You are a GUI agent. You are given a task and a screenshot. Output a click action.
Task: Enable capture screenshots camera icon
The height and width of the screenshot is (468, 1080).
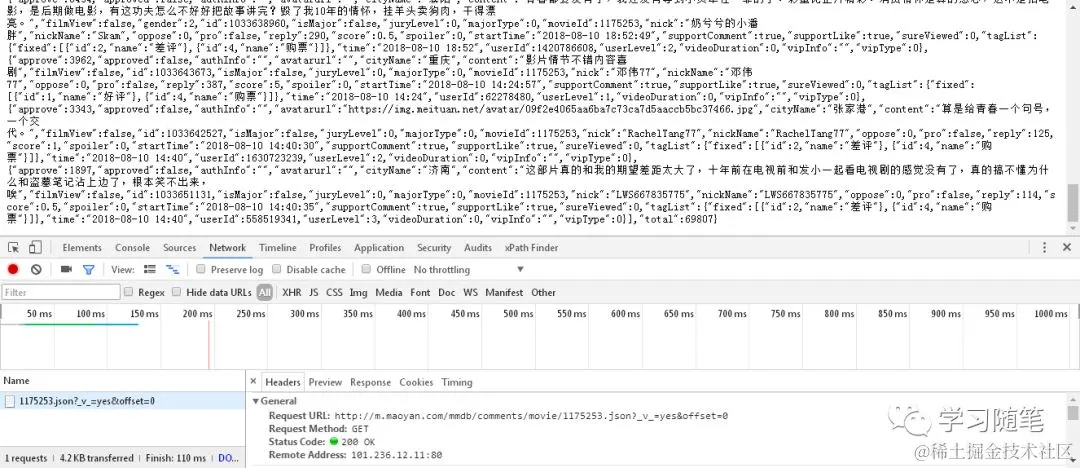point(66,269)
